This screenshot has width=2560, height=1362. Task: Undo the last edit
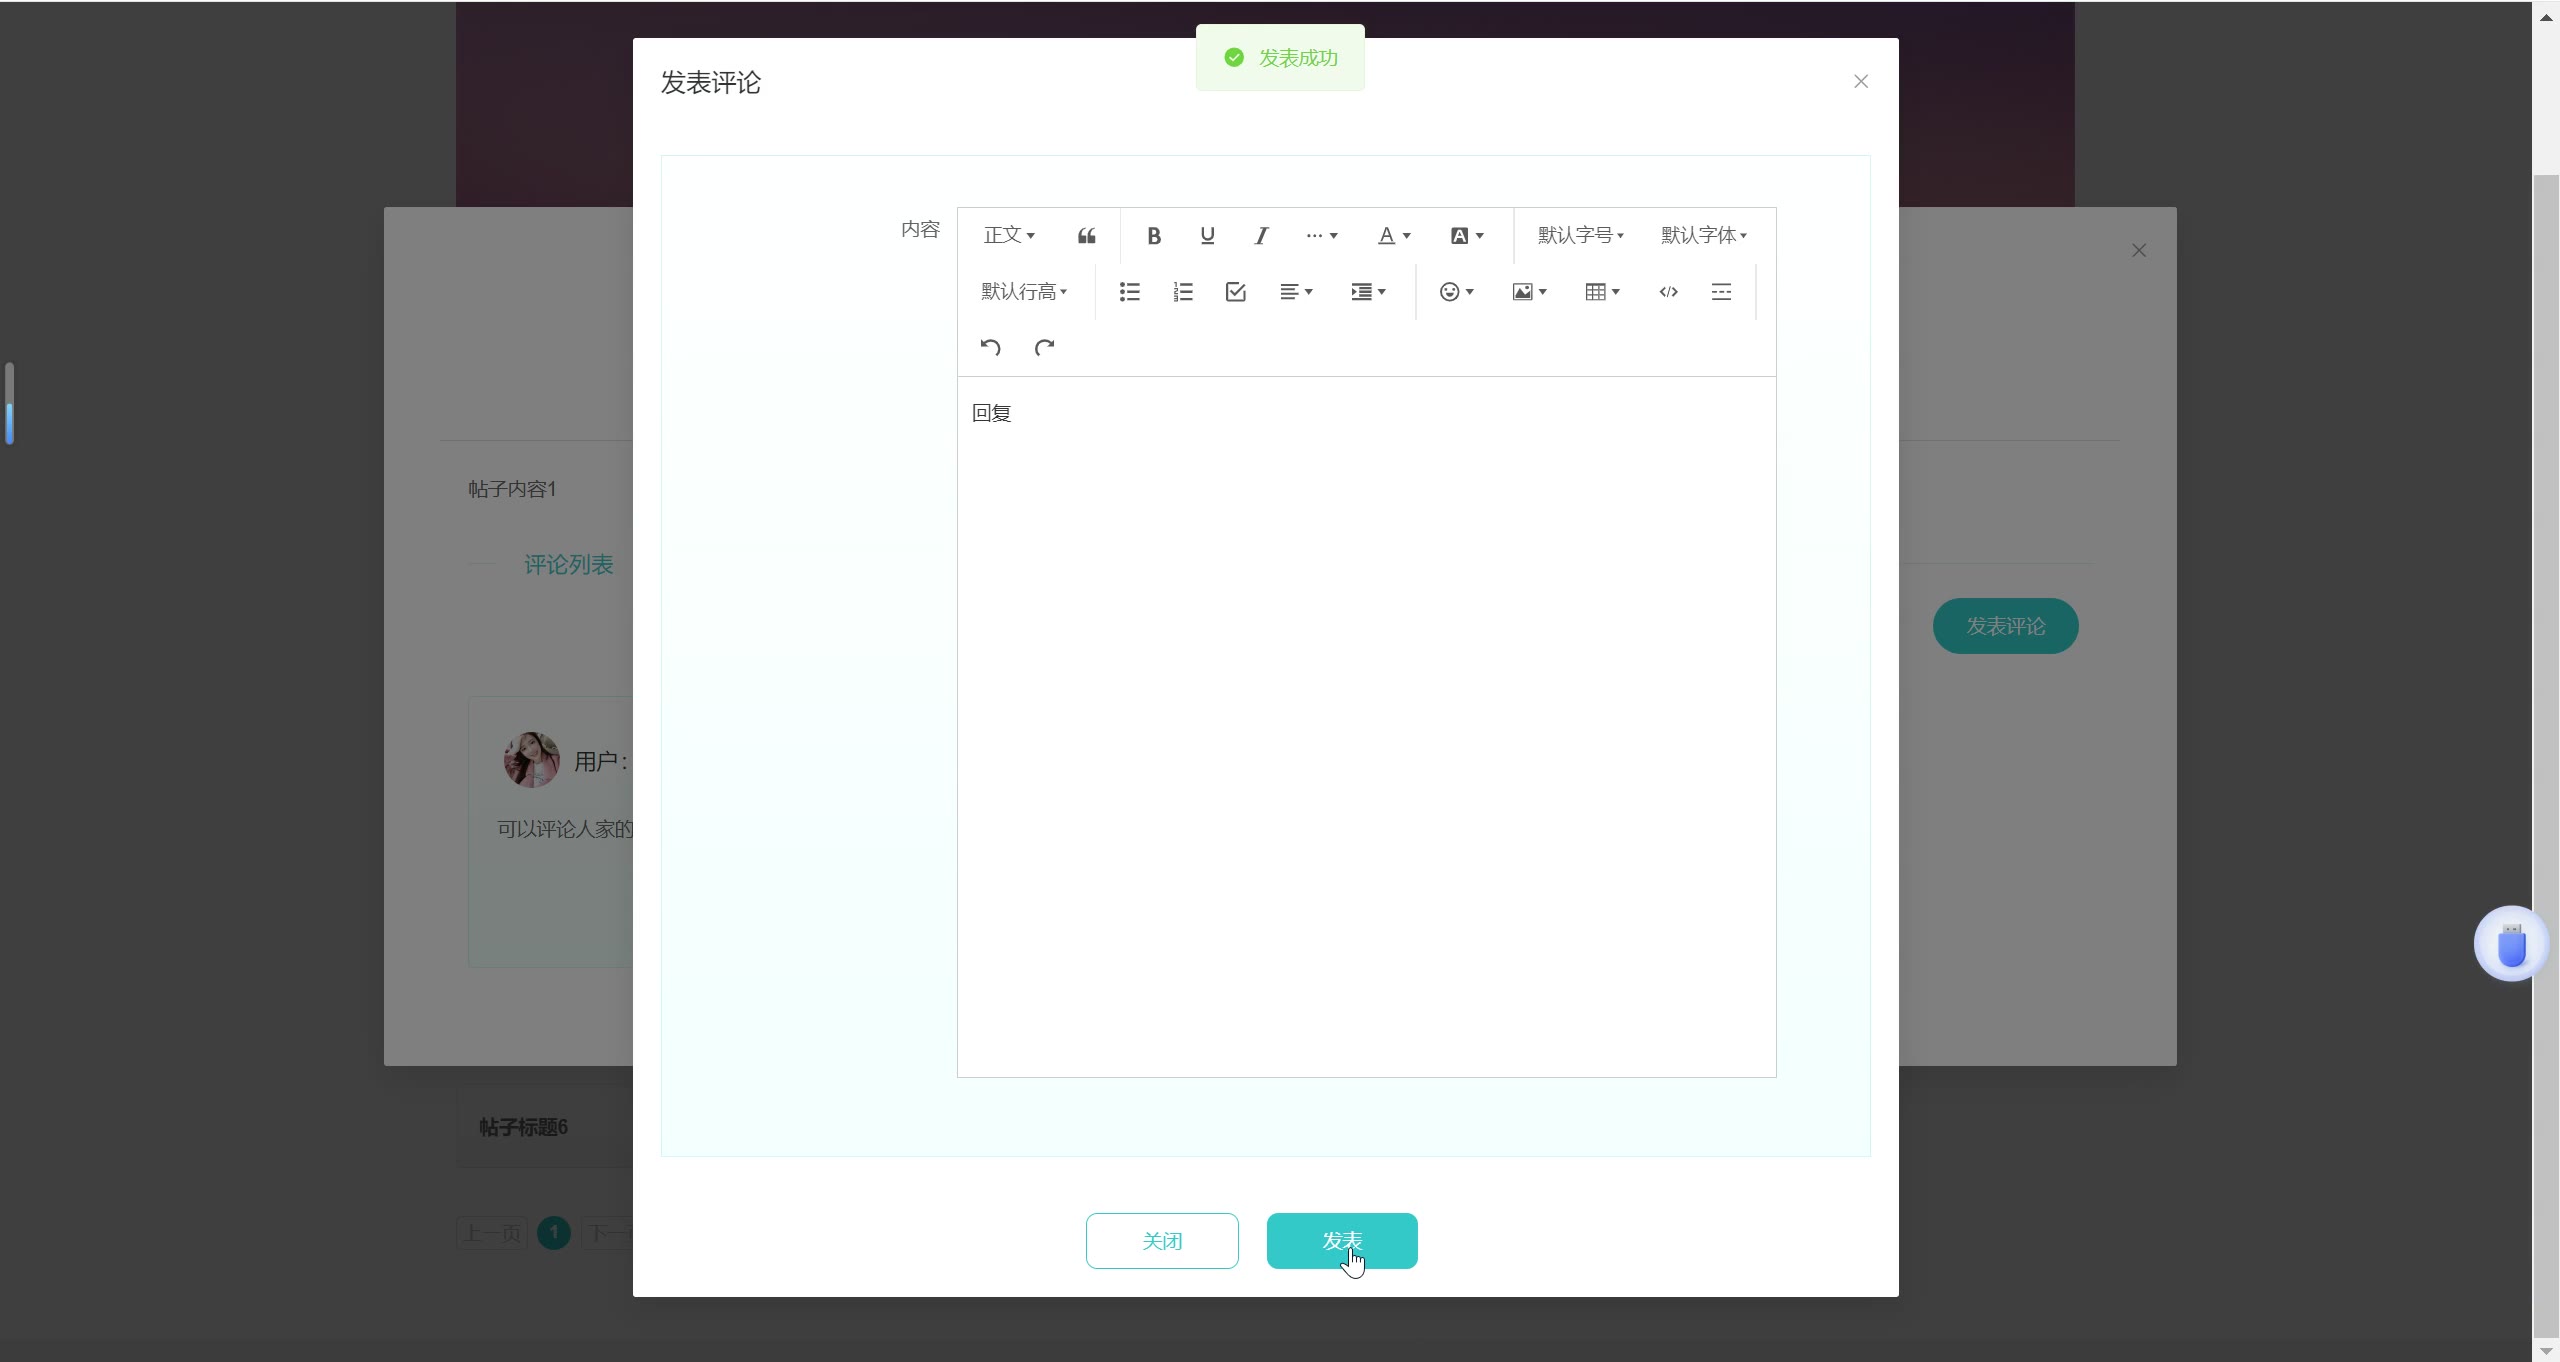tap(990, 348)
